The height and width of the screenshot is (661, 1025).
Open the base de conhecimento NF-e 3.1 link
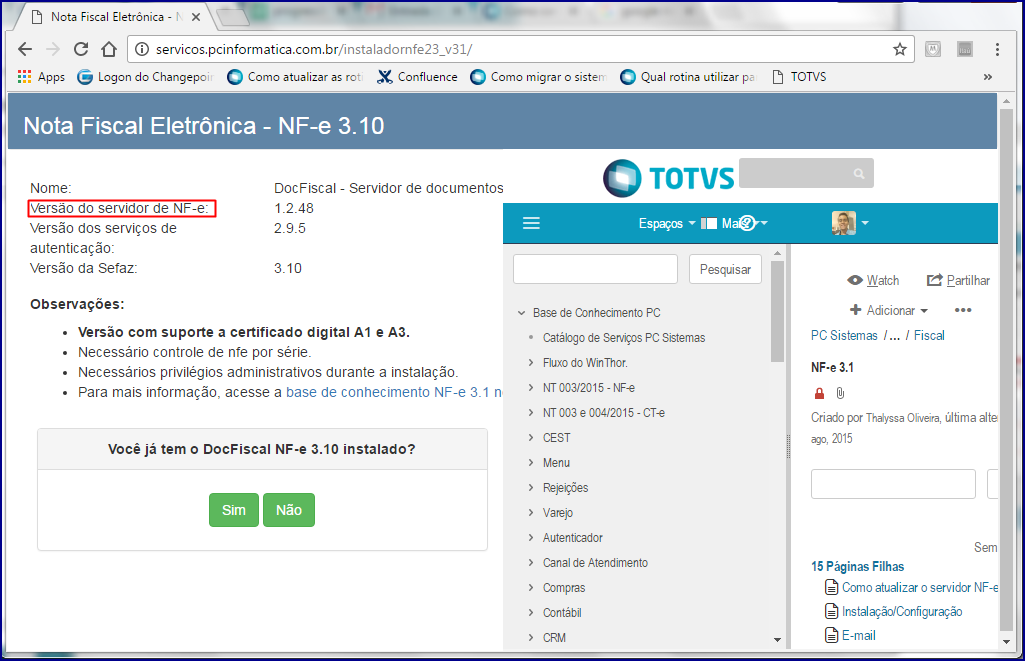coord(394,392)
